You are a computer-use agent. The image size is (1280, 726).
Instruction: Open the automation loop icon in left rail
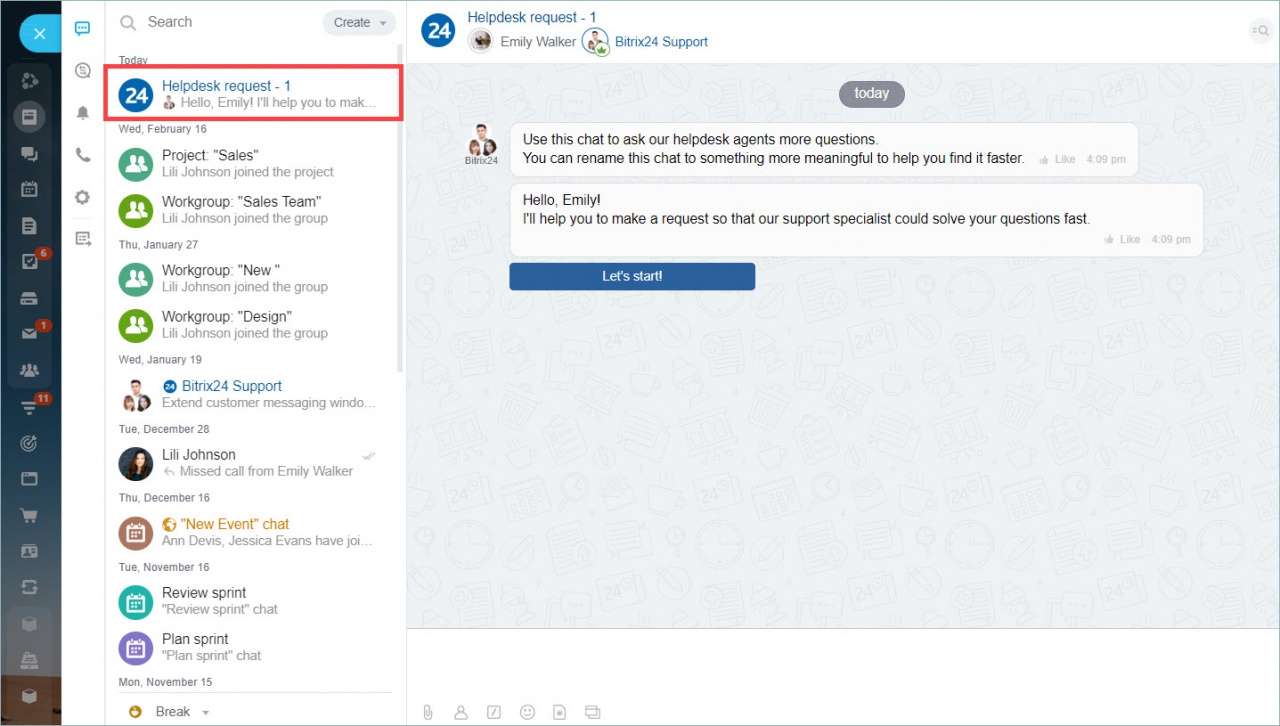pyautogui.click(x=30, y=588)
